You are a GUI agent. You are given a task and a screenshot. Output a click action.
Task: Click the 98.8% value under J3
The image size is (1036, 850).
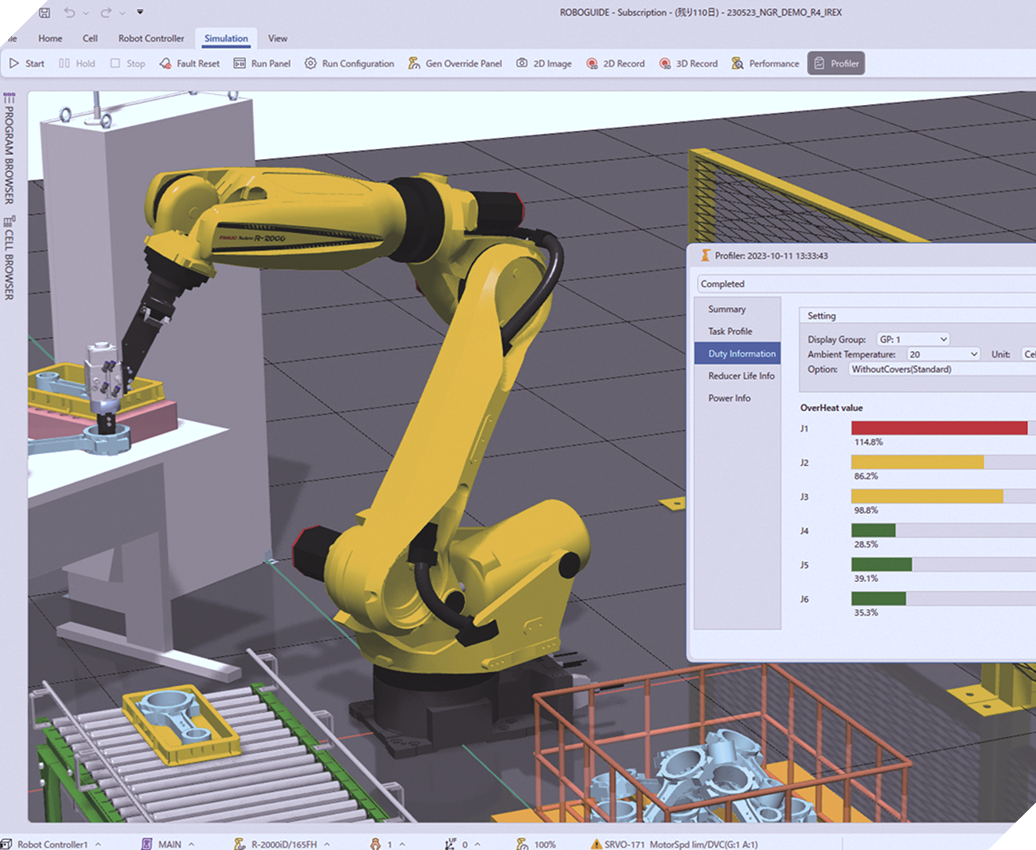(x=866, y=510)
